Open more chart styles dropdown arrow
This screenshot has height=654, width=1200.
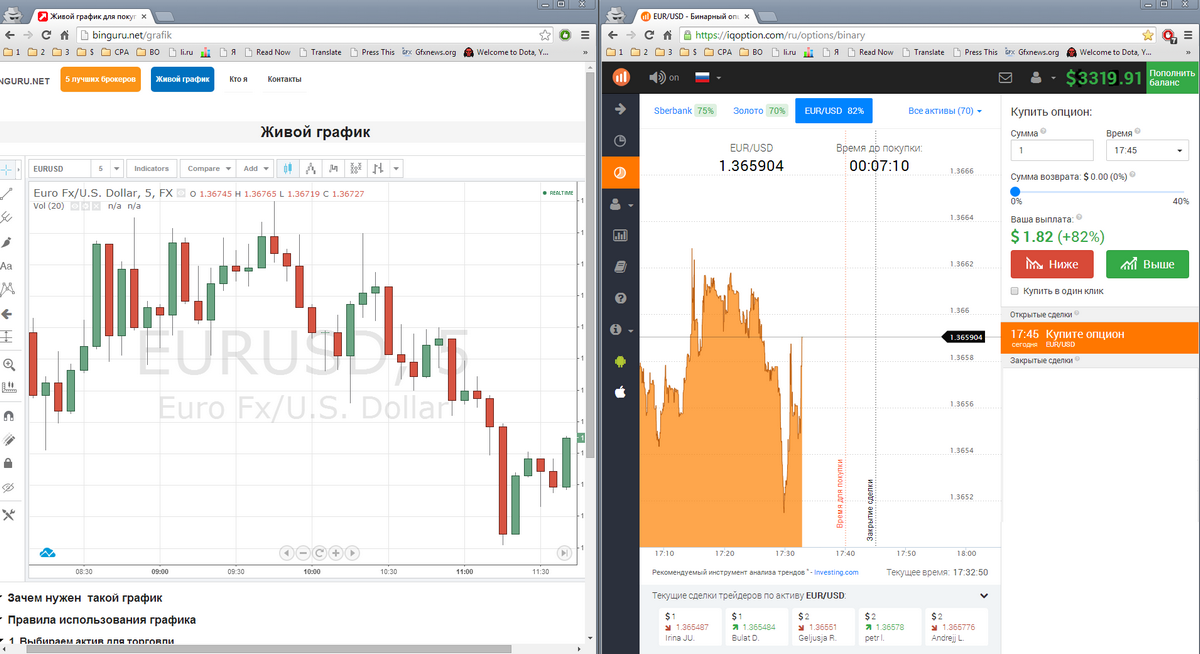tap(397, 168)
